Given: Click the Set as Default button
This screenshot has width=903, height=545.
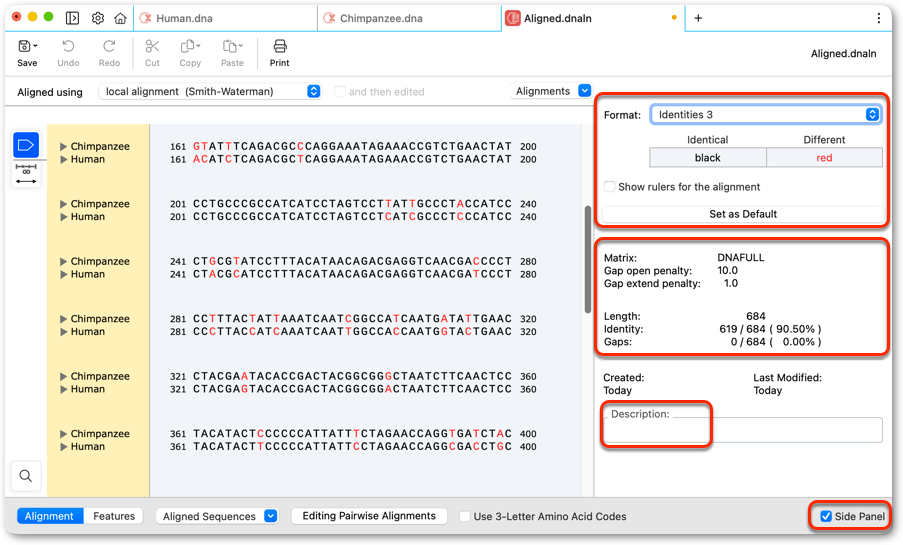Looking at the screenshot, I should click(743, 214).
